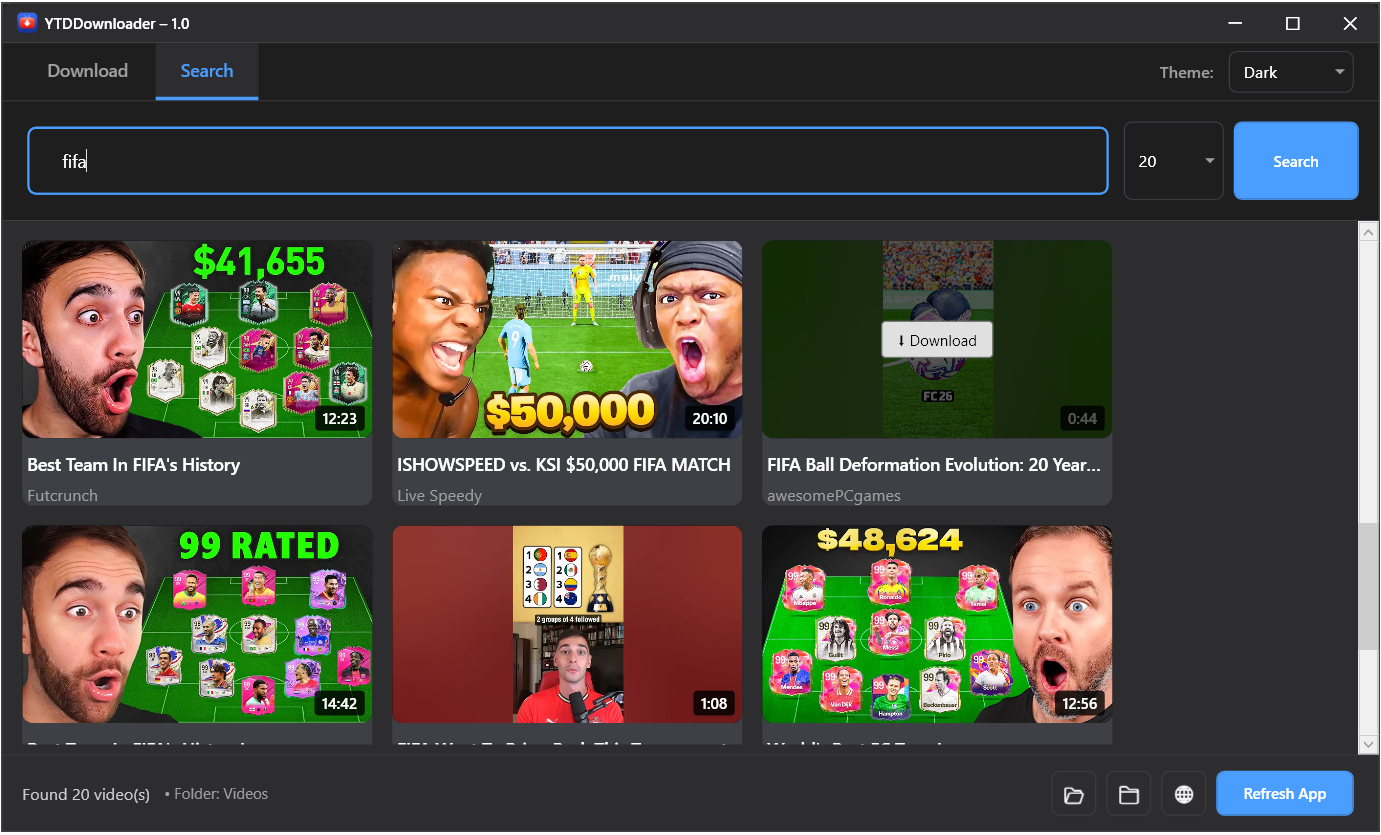Viewport: 1381px width, 835px height.
Task: Click the 14:42 duration badge
Action: click(x=339, y=704)
